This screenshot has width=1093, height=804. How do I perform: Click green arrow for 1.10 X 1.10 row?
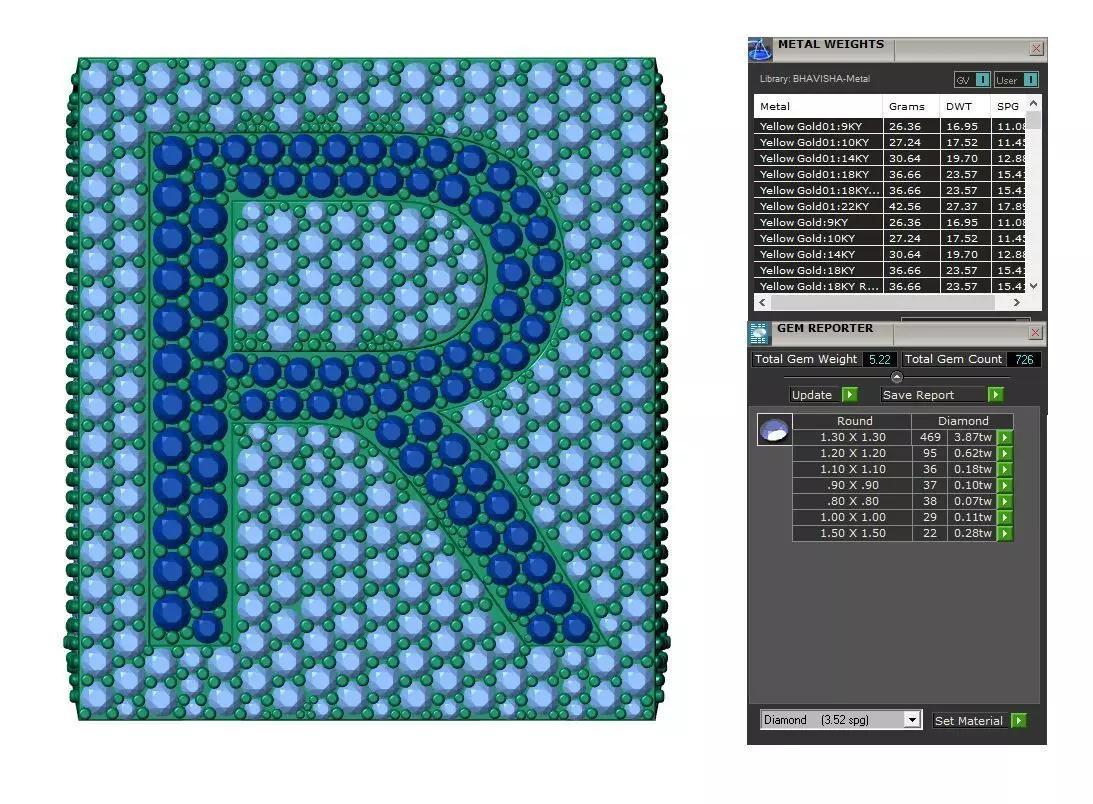pos(1005,469)
